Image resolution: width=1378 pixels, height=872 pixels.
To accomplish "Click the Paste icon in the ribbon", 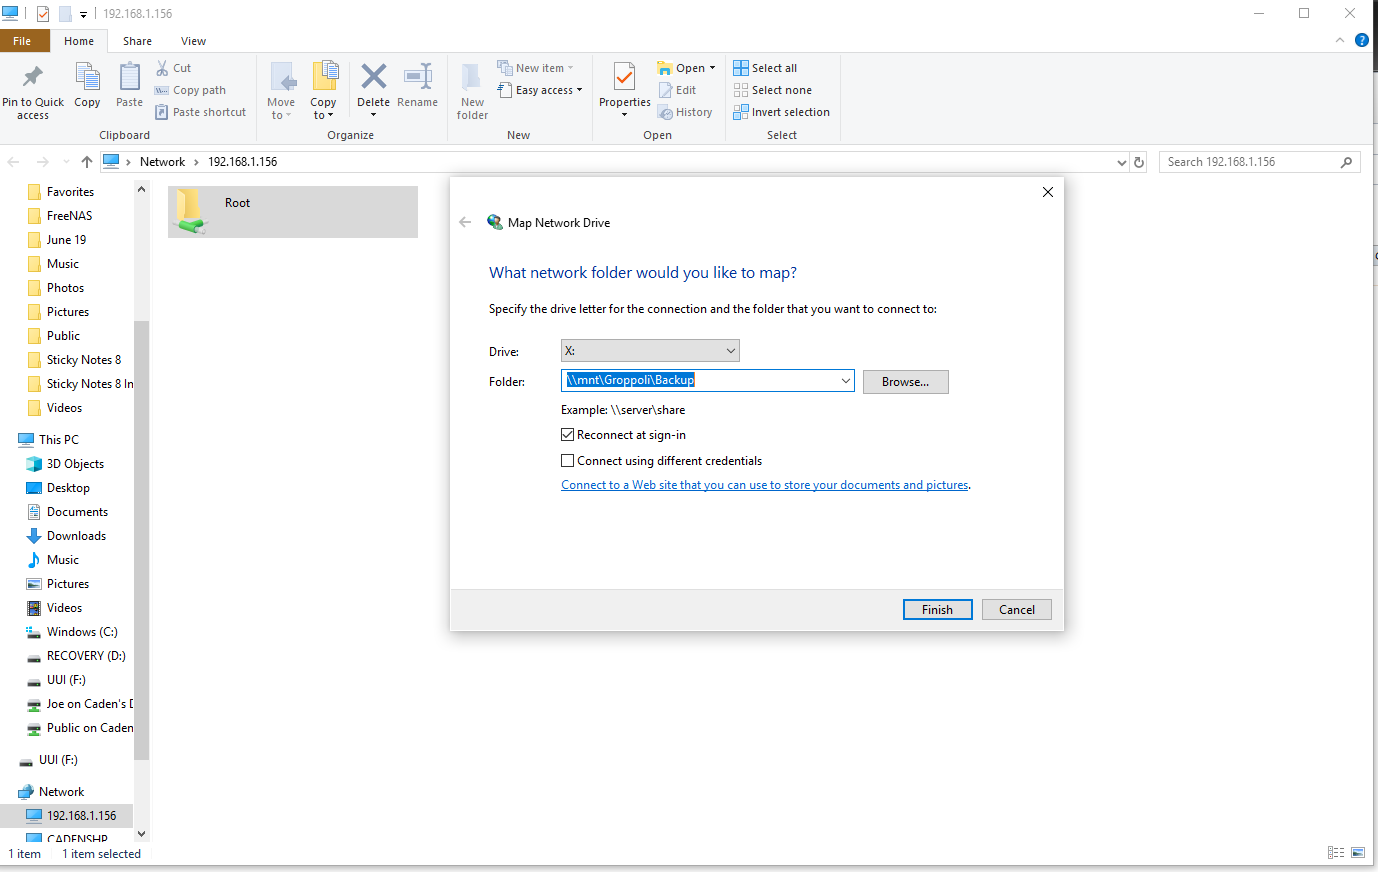I will (130, 78).
